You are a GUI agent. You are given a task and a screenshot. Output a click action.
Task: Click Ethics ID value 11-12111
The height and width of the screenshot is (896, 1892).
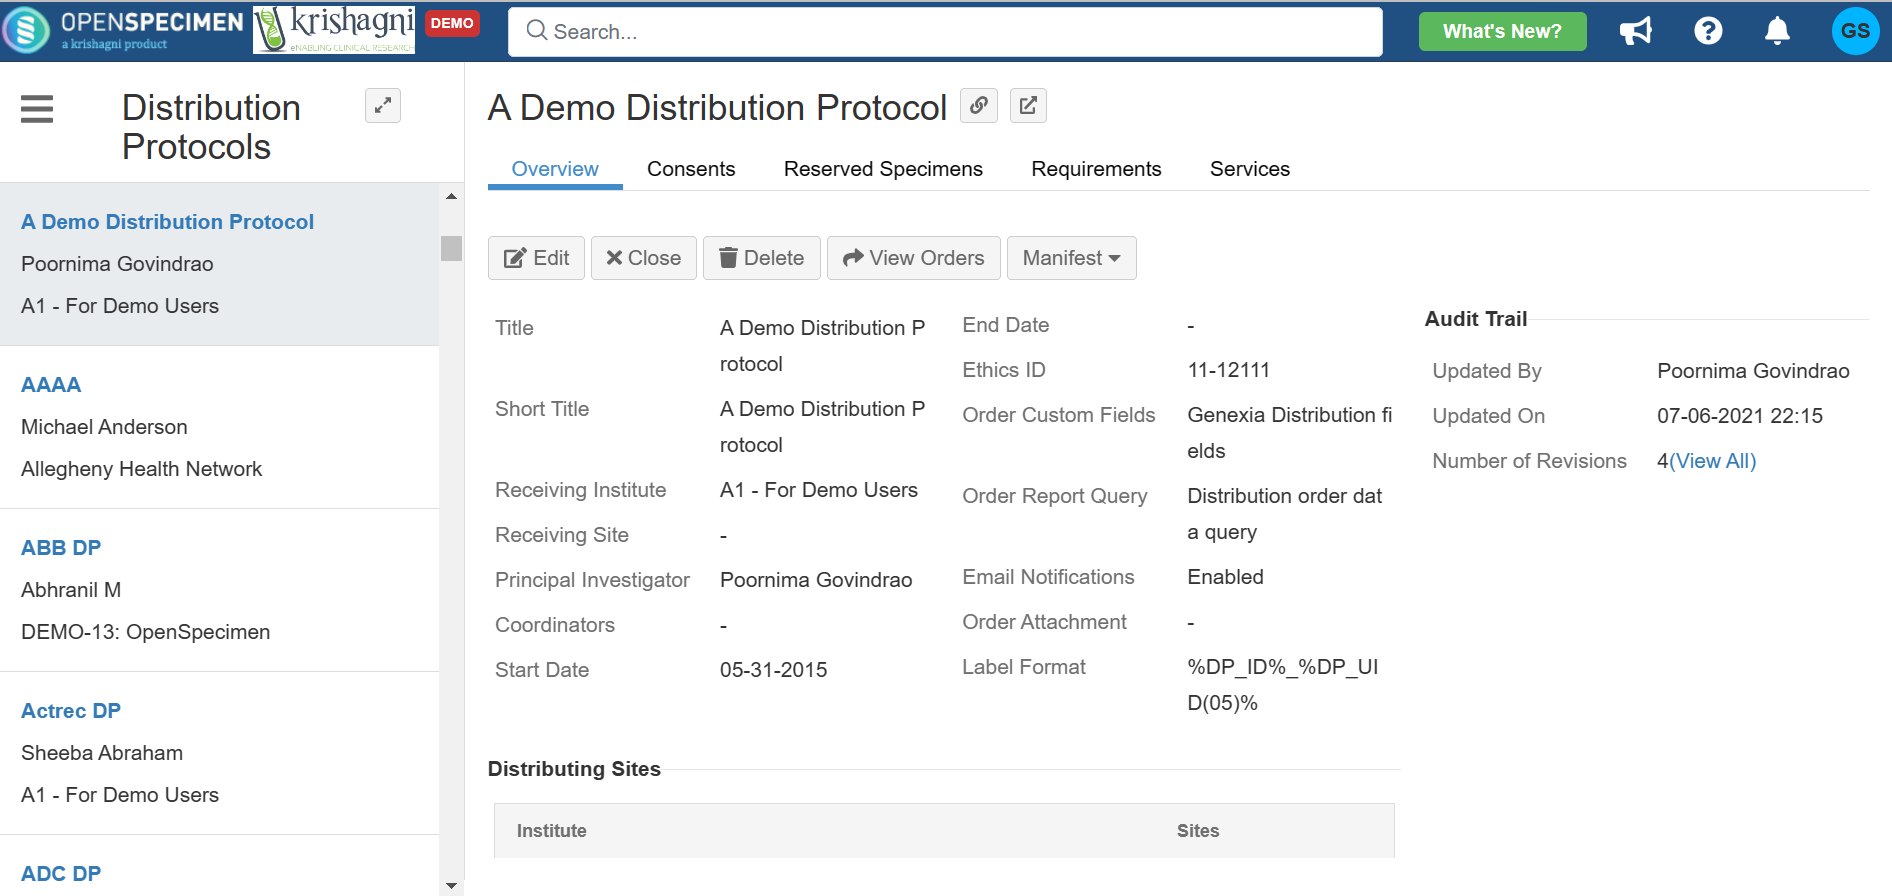[1229, 370]
